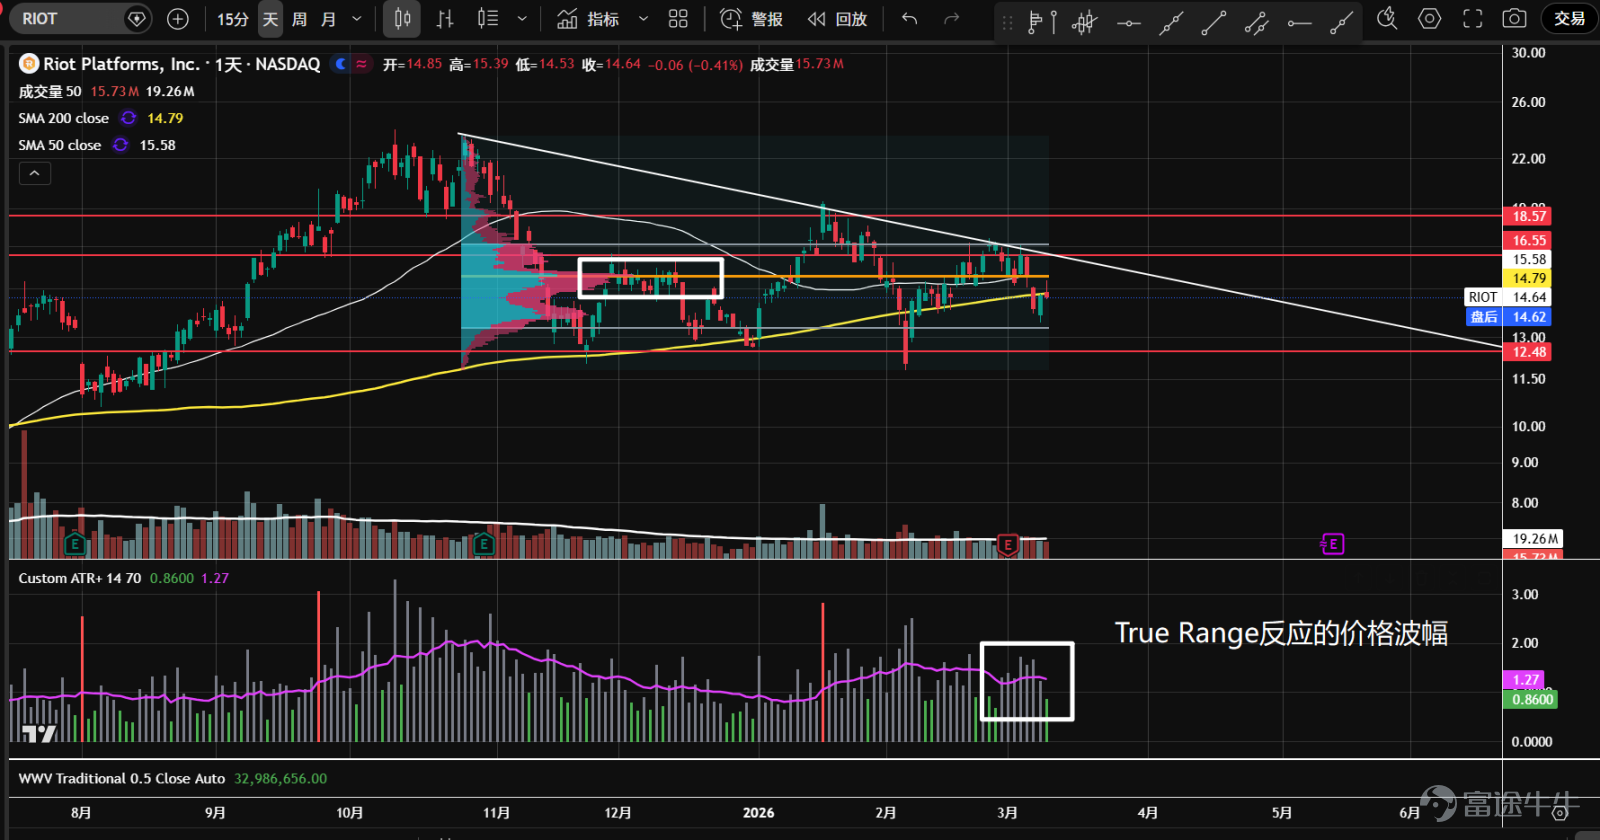Viewport: 1600px width, 840px height.
Task: Click the 盘后 14.62 after-hours price label
Action: pos(1508,317)
